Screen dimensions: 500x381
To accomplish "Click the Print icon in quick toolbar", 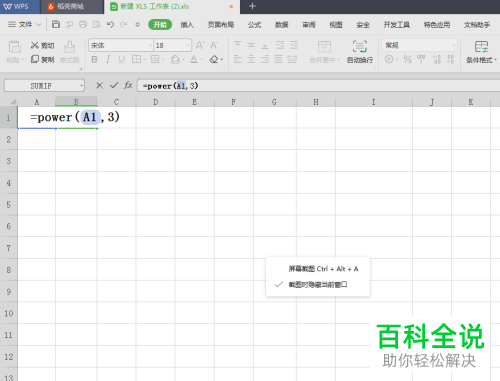I will point(83,24).
